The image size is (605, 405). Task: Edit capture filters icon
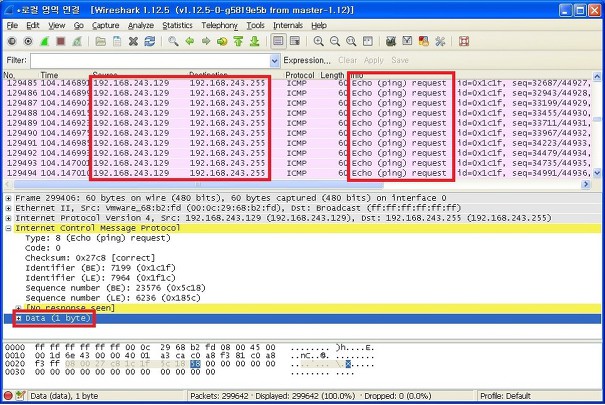coord(391,41)
